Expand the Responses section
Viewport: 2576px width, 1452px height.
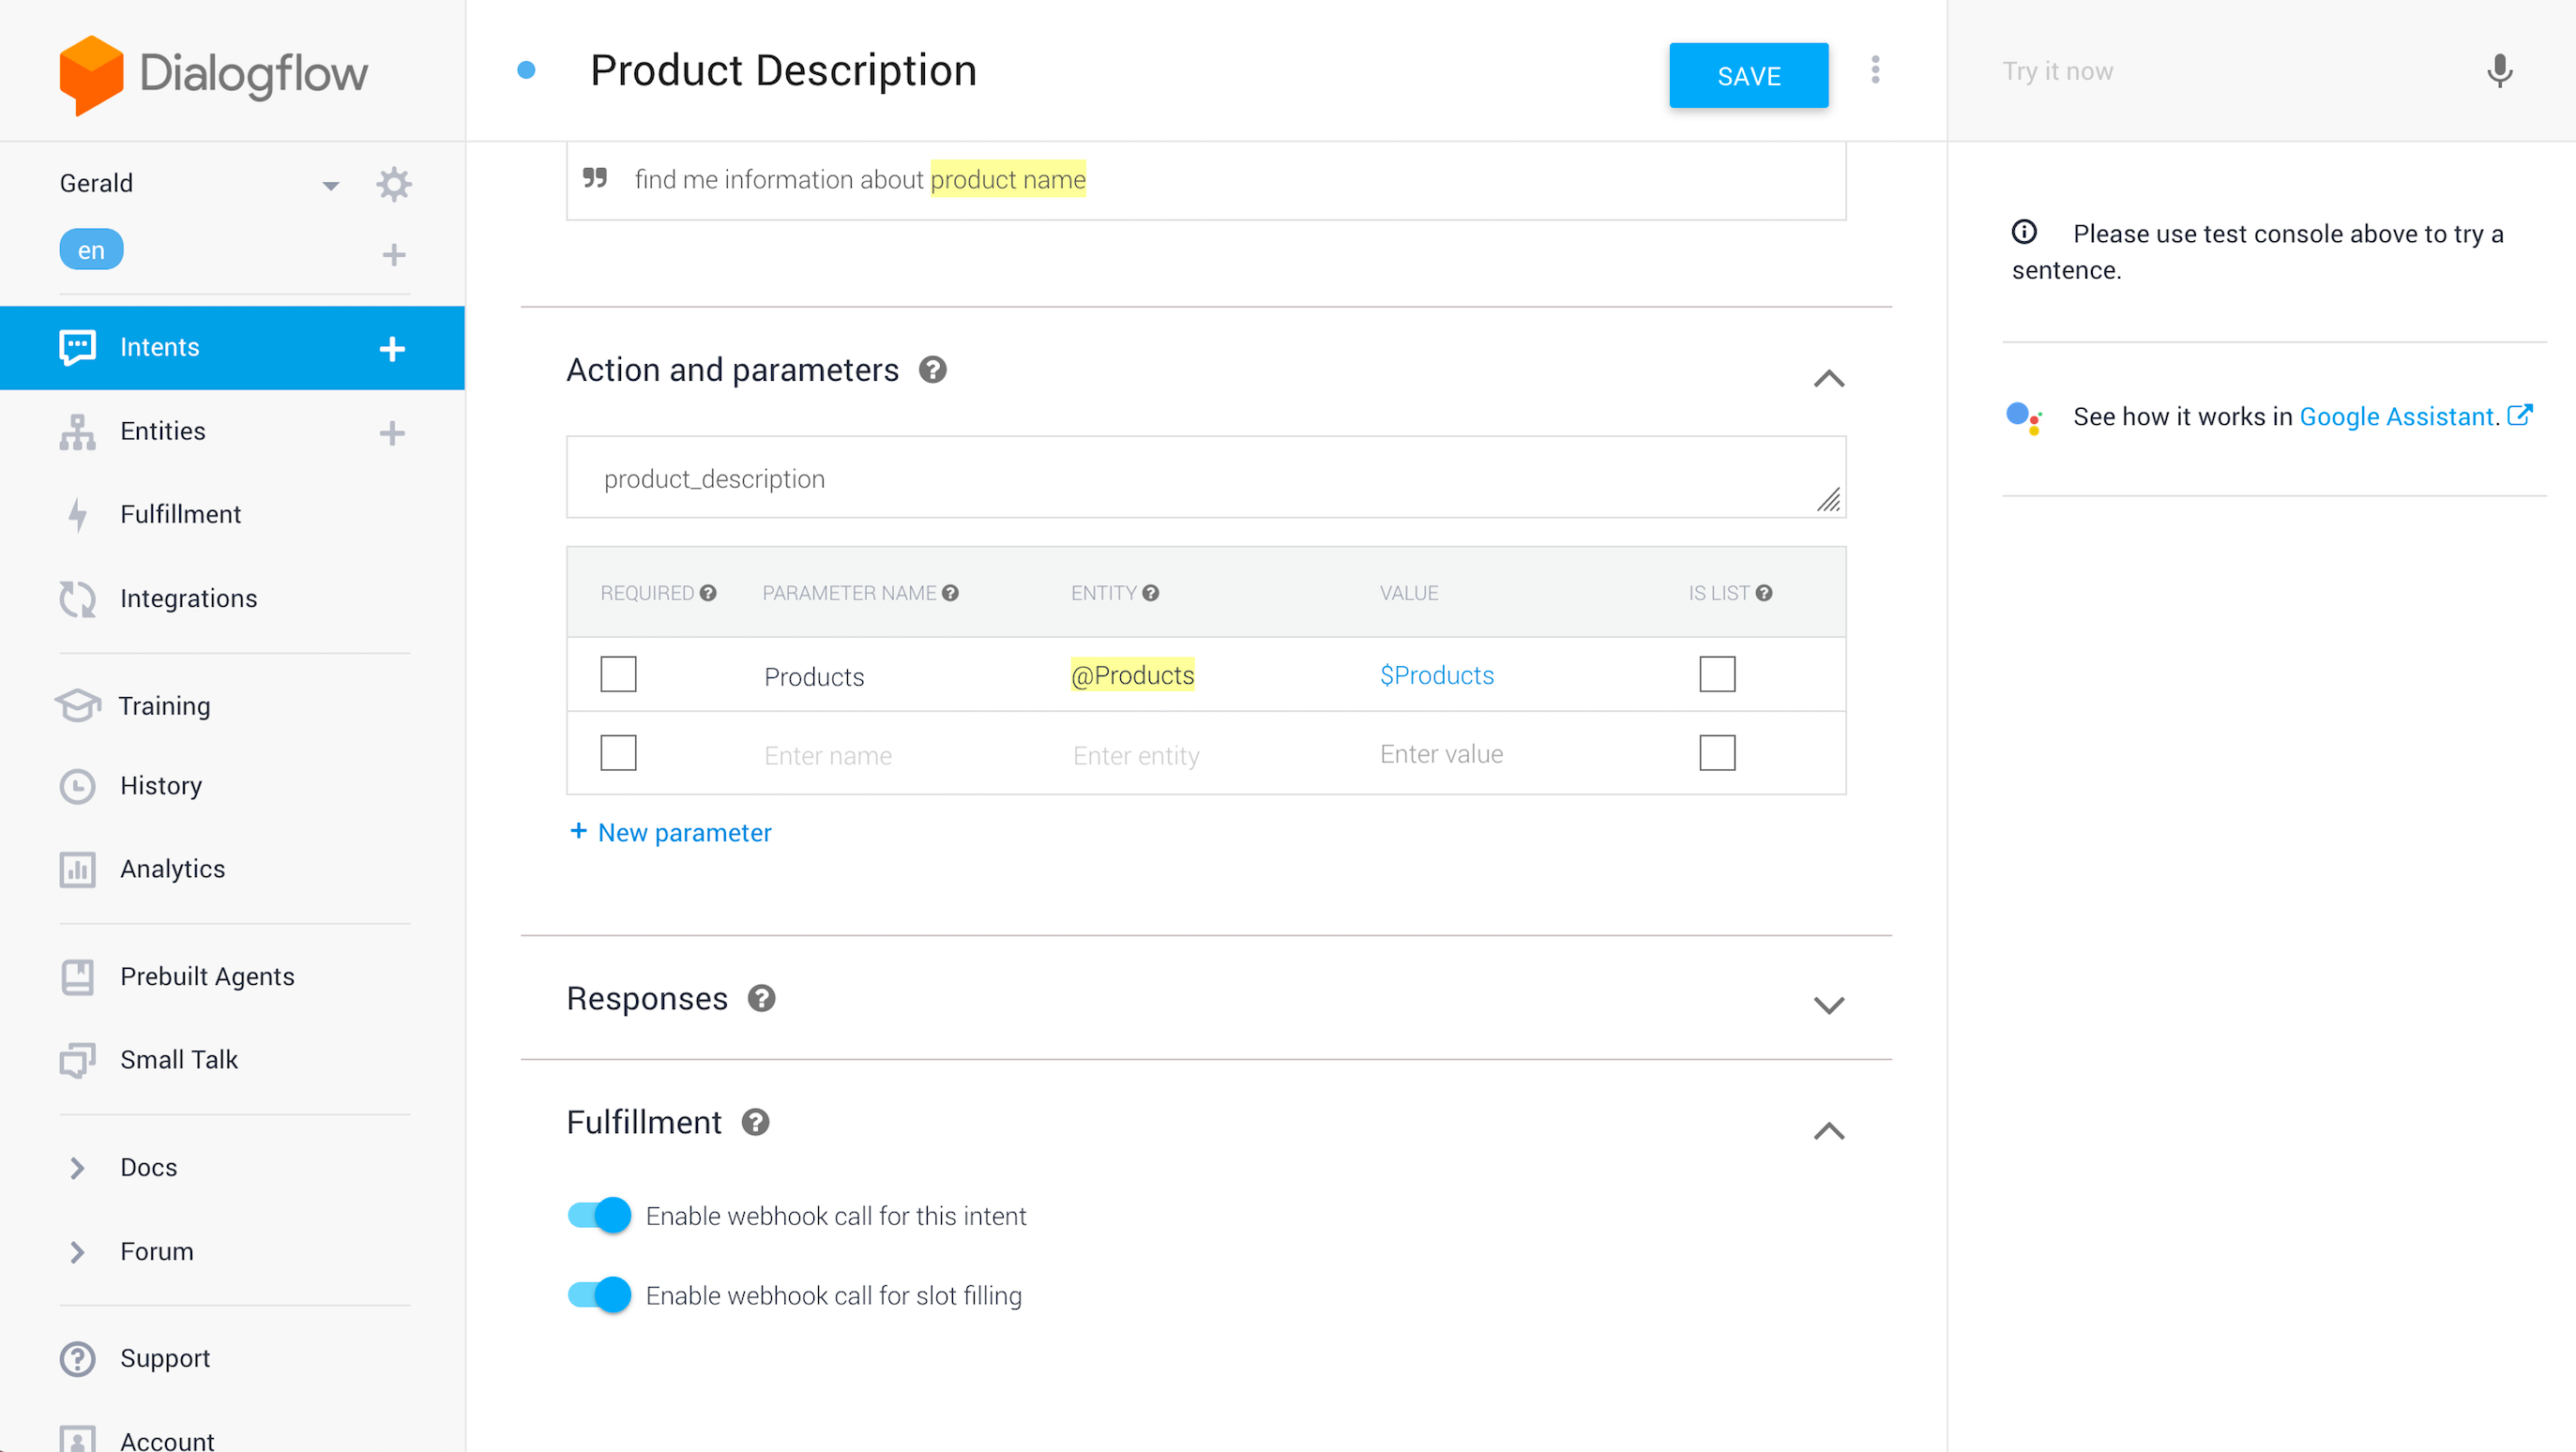tap(1829, 1006)
